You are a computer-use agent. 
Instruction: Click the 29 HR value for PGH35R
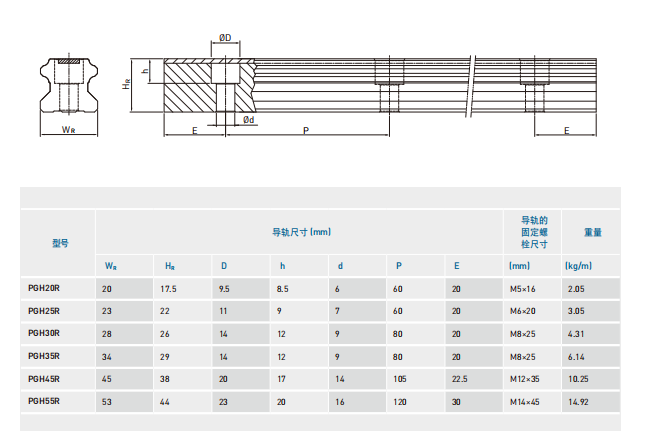[x=164, y=357]
